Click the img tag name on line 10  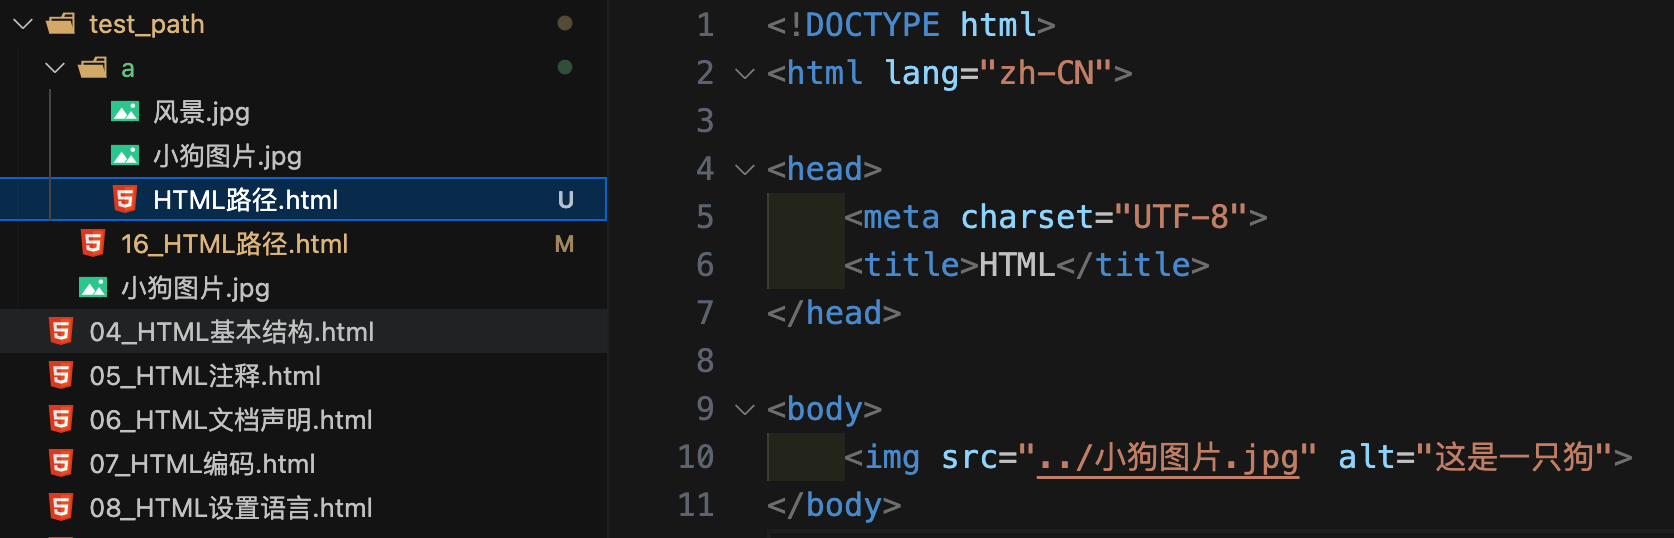892,457
